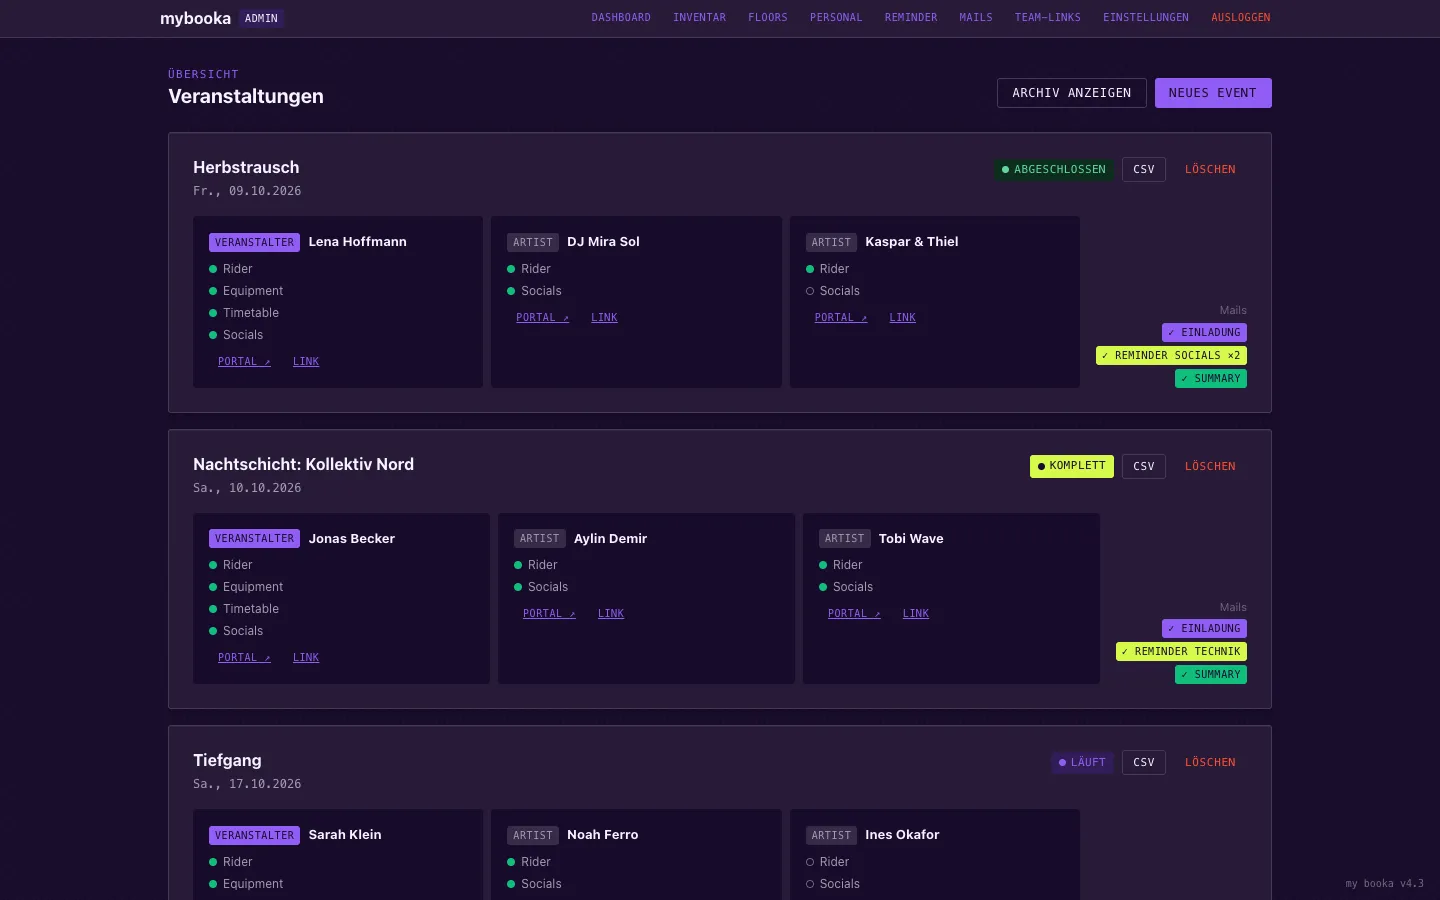The width and height of the screenshot is (1440, 900).
Task: Open DJ Mira Sol's portal link
Action: 542,318
